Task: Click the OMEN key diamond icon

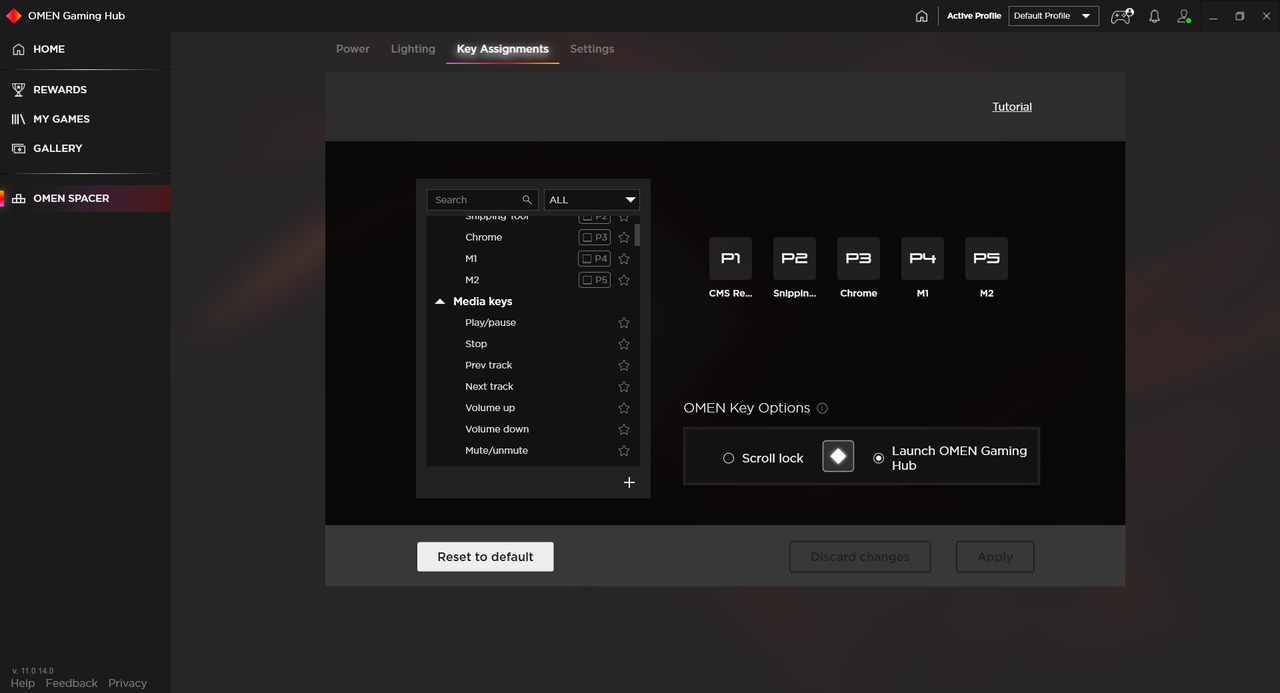Action: [x=838, y=457]
